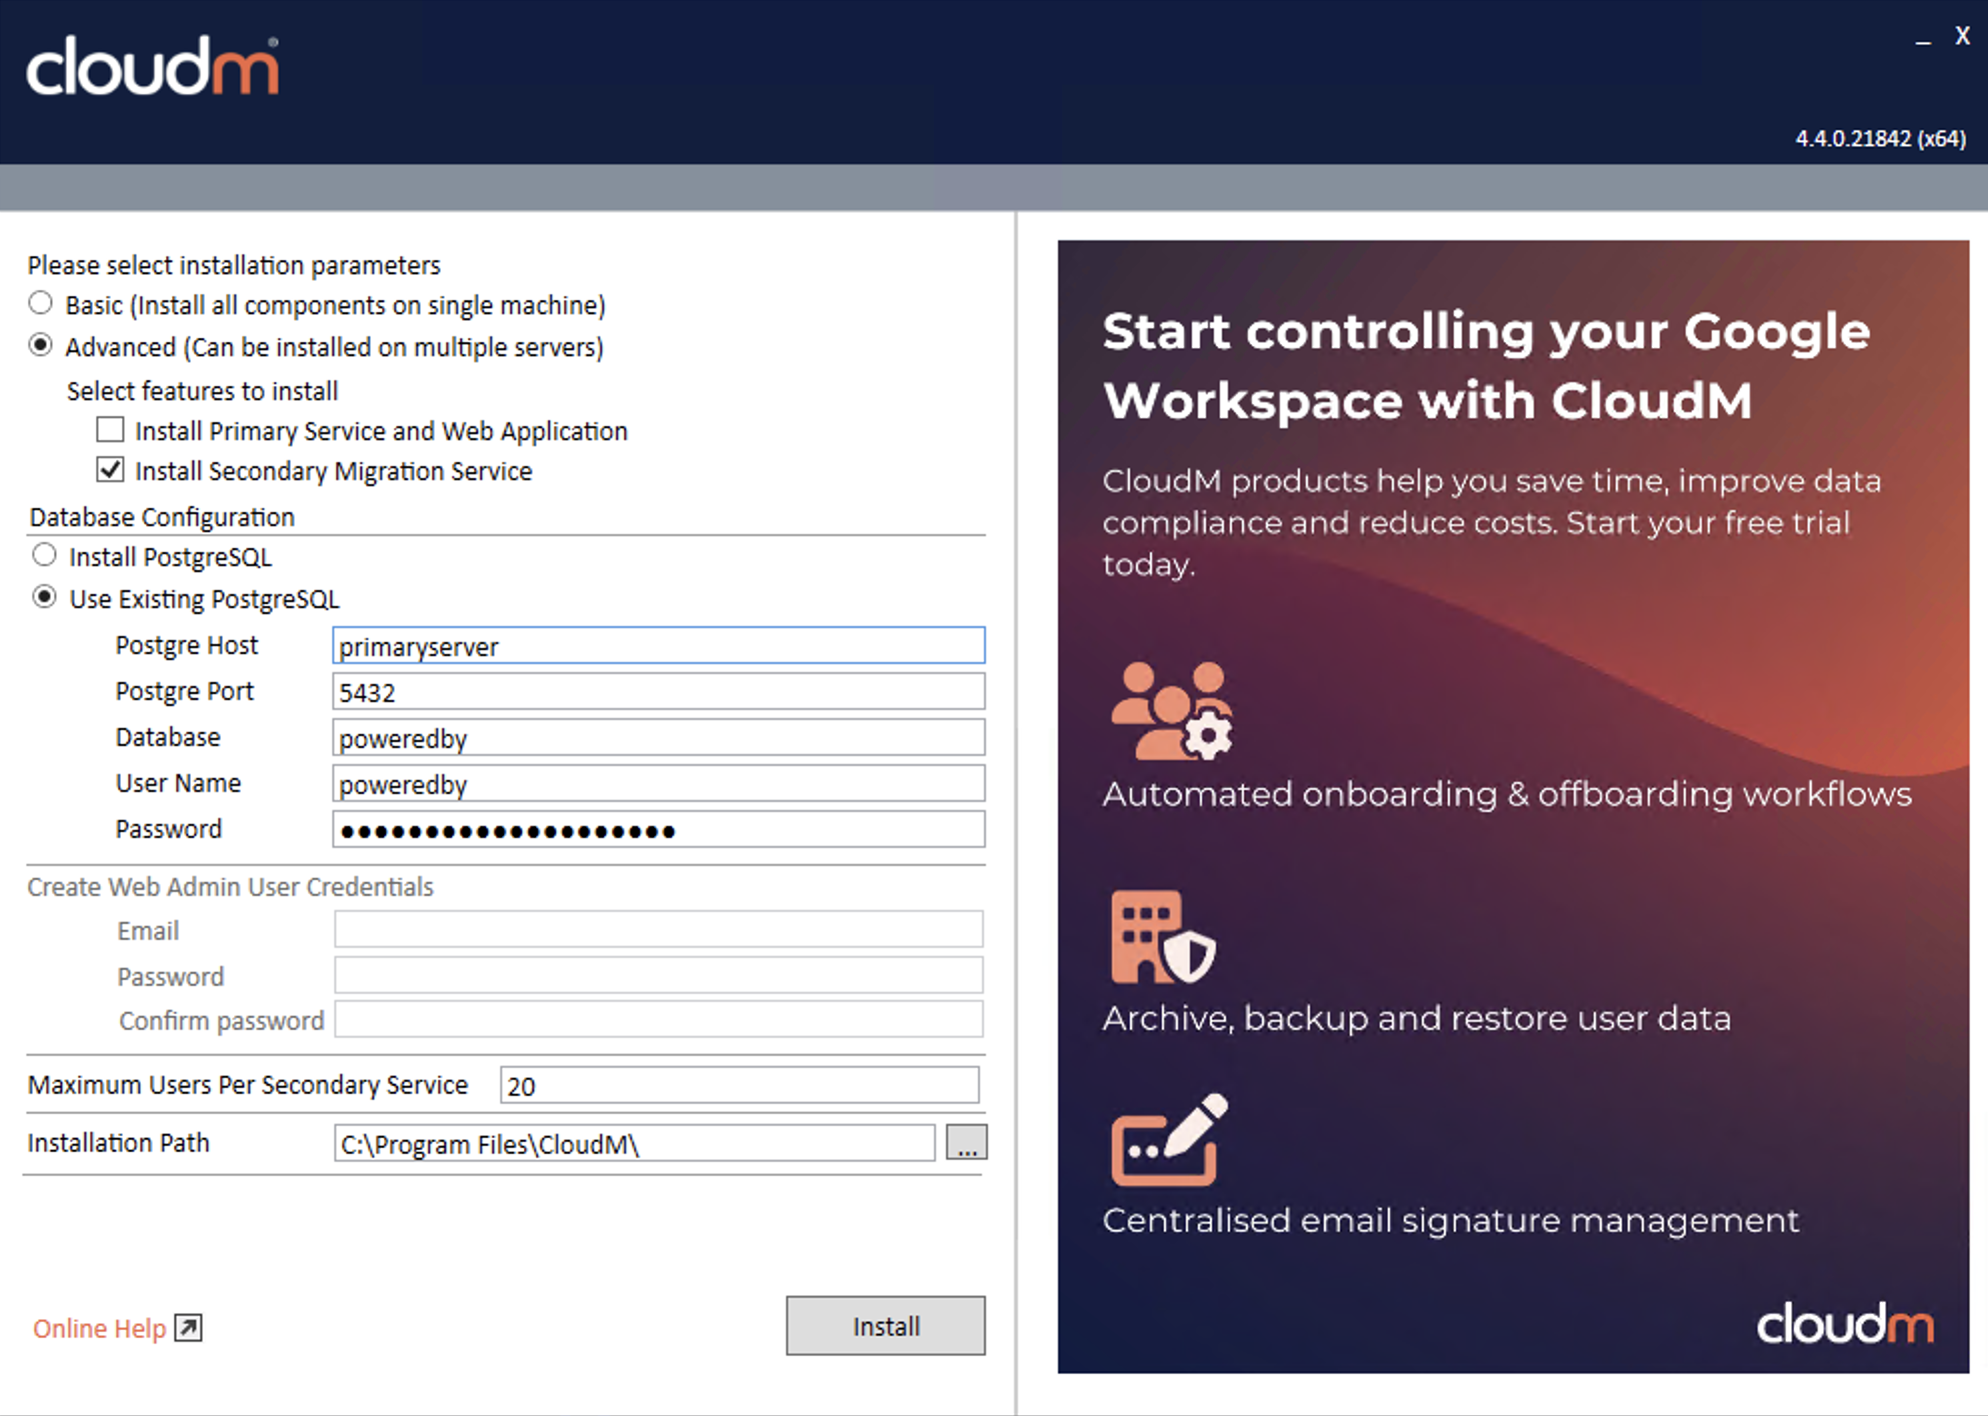1988x1416 pixels.
Task: Click the Web Admin Password field
Action: tap(658, 975)
